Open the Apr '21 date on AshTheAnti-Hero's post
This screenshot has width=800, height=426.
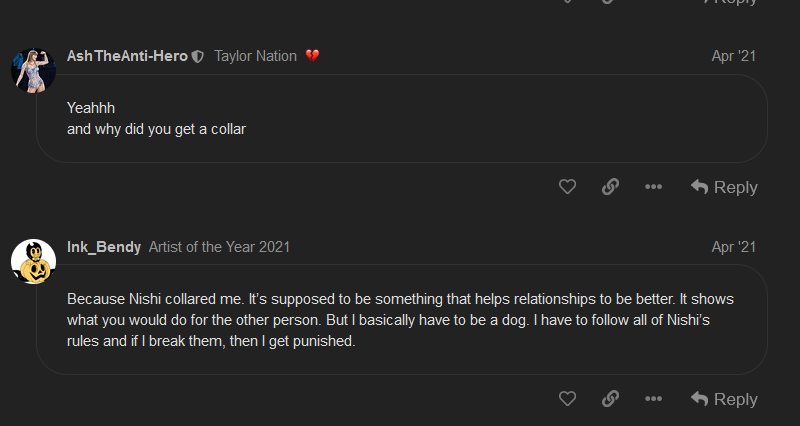pyautogui.click(x=733, y=56)
